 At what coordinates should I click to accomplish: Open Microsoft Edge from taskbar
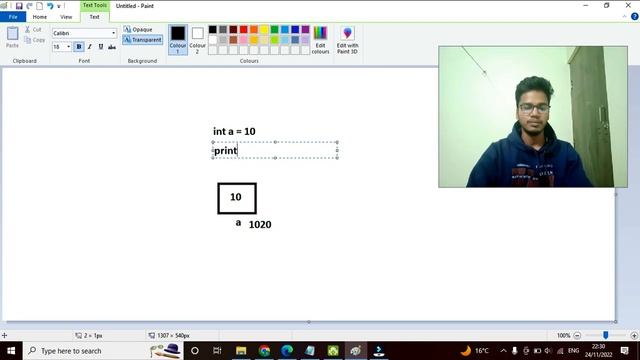click(287, 351)
